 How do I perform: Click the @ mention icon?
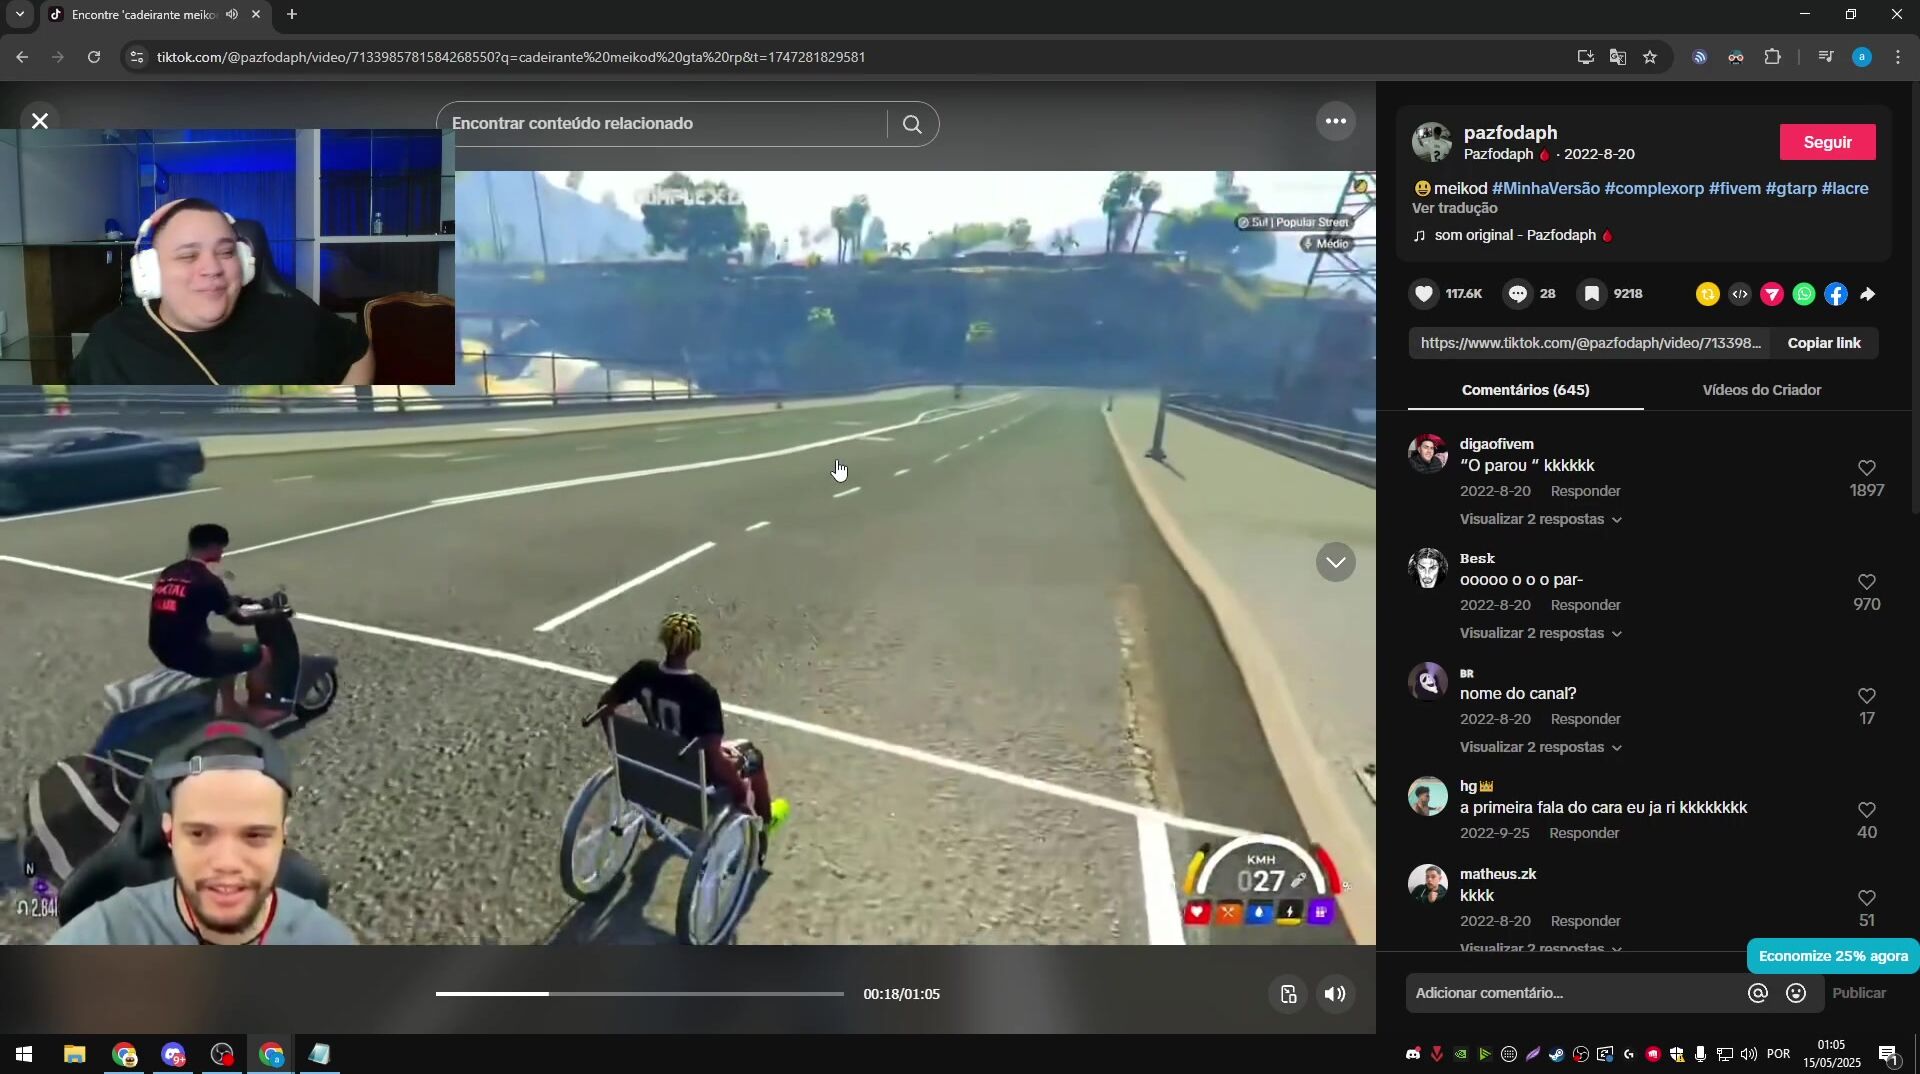(1758, 993)
